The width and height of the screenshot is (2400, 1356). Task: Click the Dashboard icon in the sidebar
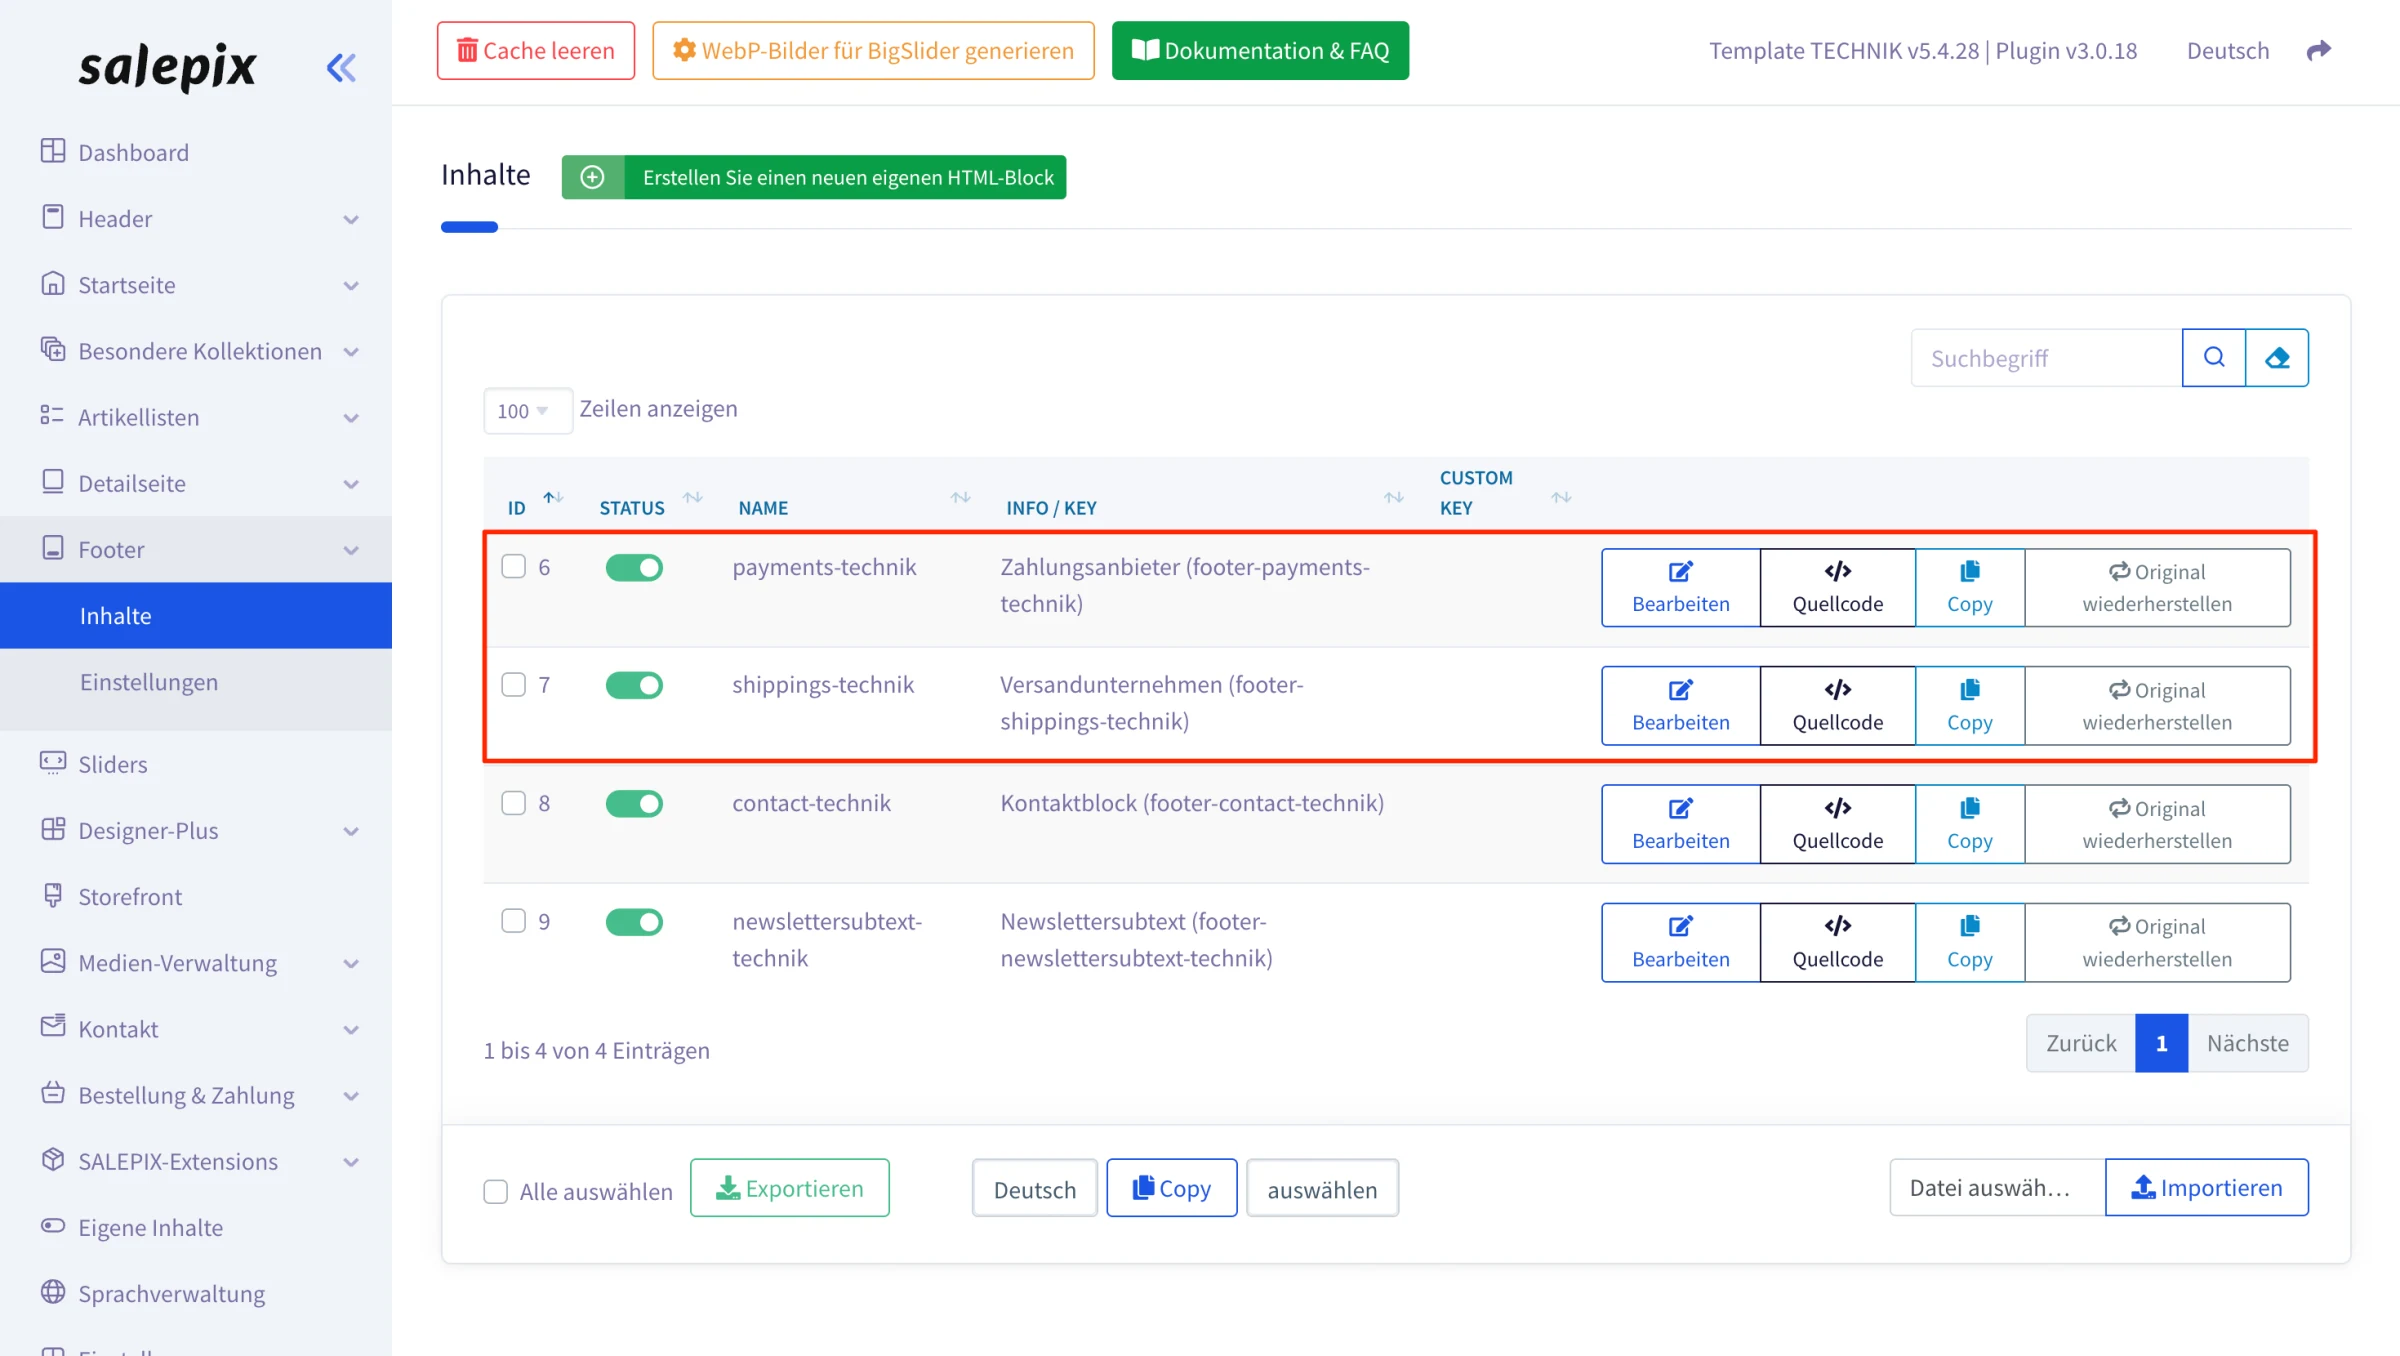tap(53, 151)
